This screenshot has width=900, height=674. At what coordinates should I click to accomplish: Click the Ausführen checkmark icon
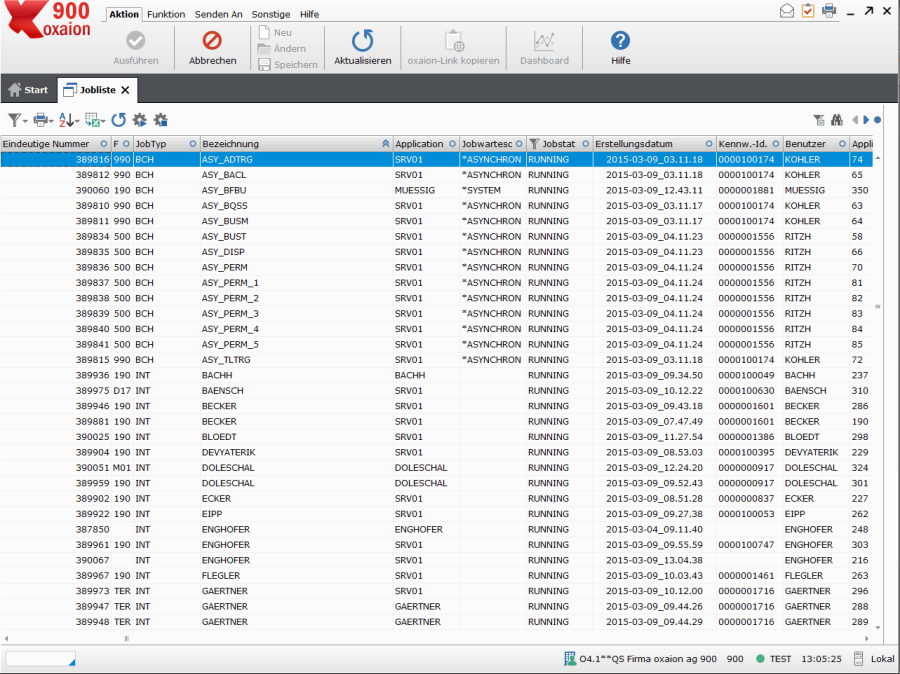135,41
